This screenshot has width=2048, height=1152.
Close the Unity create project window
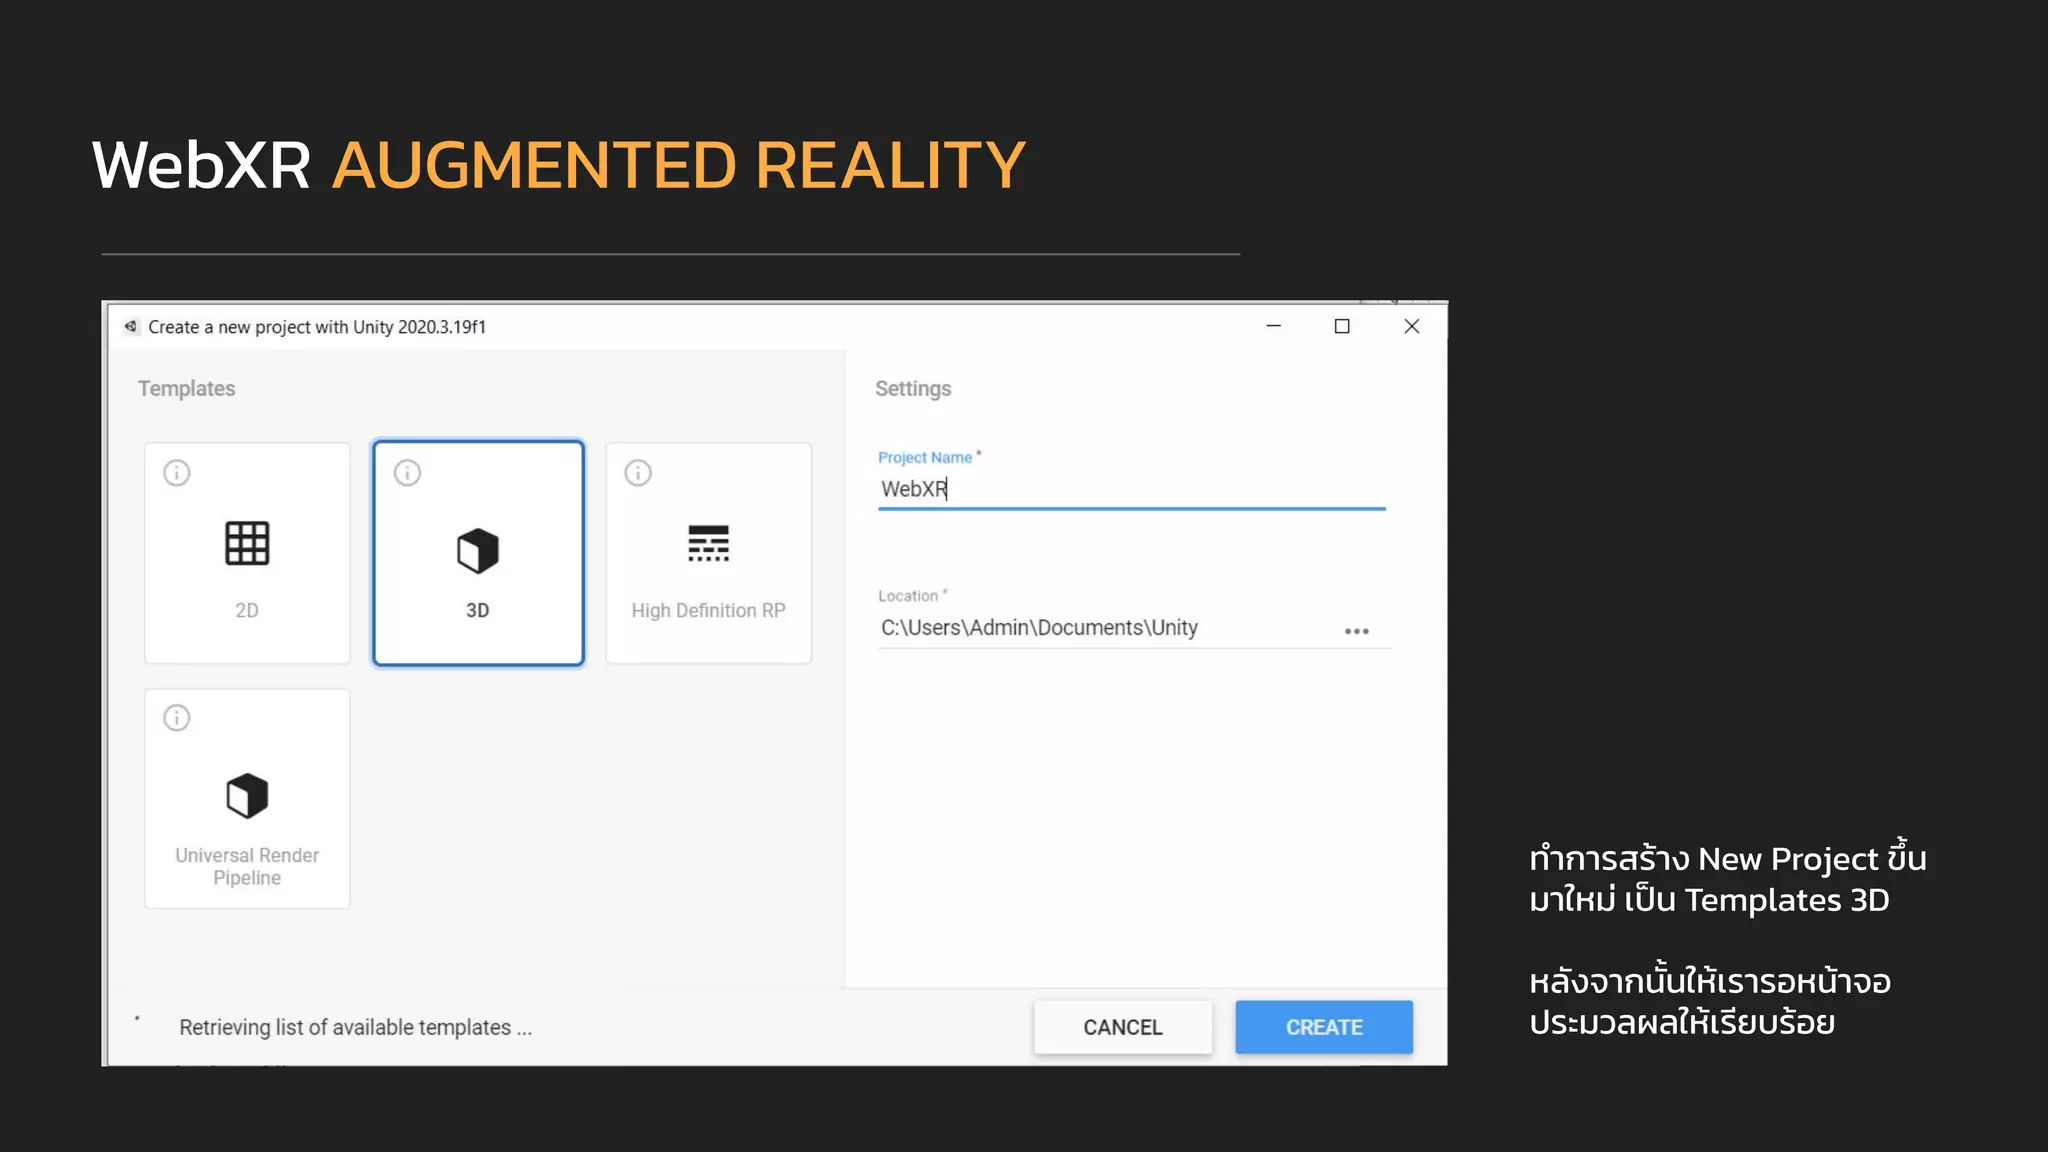point(1412,326)
